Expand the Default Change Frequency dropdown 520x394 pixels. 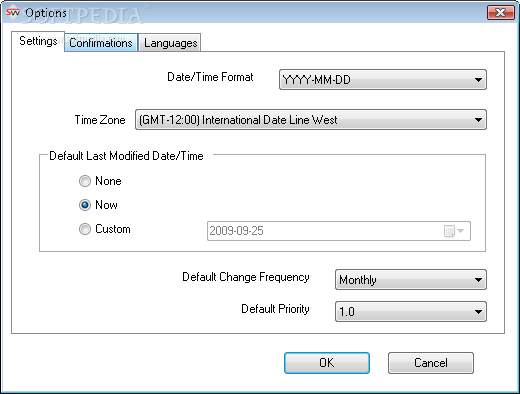pos(411,279)
